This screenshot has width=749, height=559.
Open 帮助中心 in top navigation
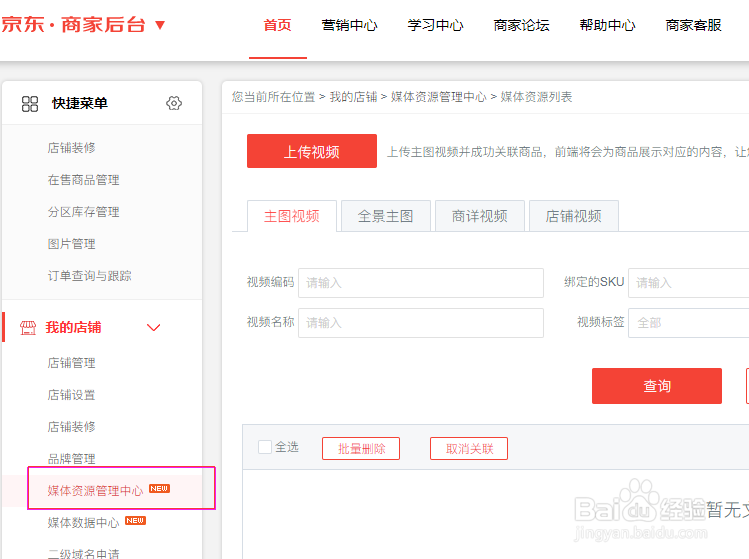click(607, 25)
